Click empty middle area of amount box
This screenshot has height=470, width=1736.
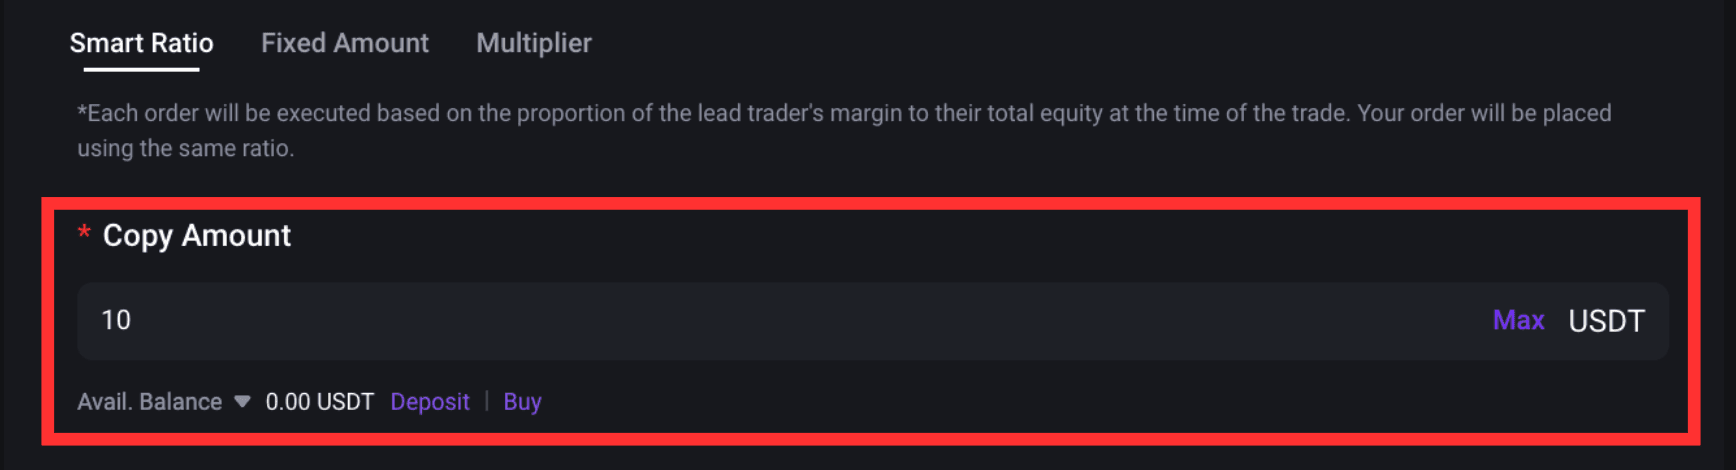click(x=800, y=321)
